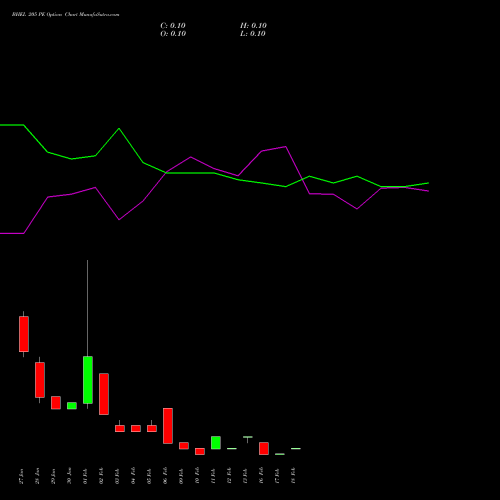Click the red candlestick for 16 Feb

264,448
